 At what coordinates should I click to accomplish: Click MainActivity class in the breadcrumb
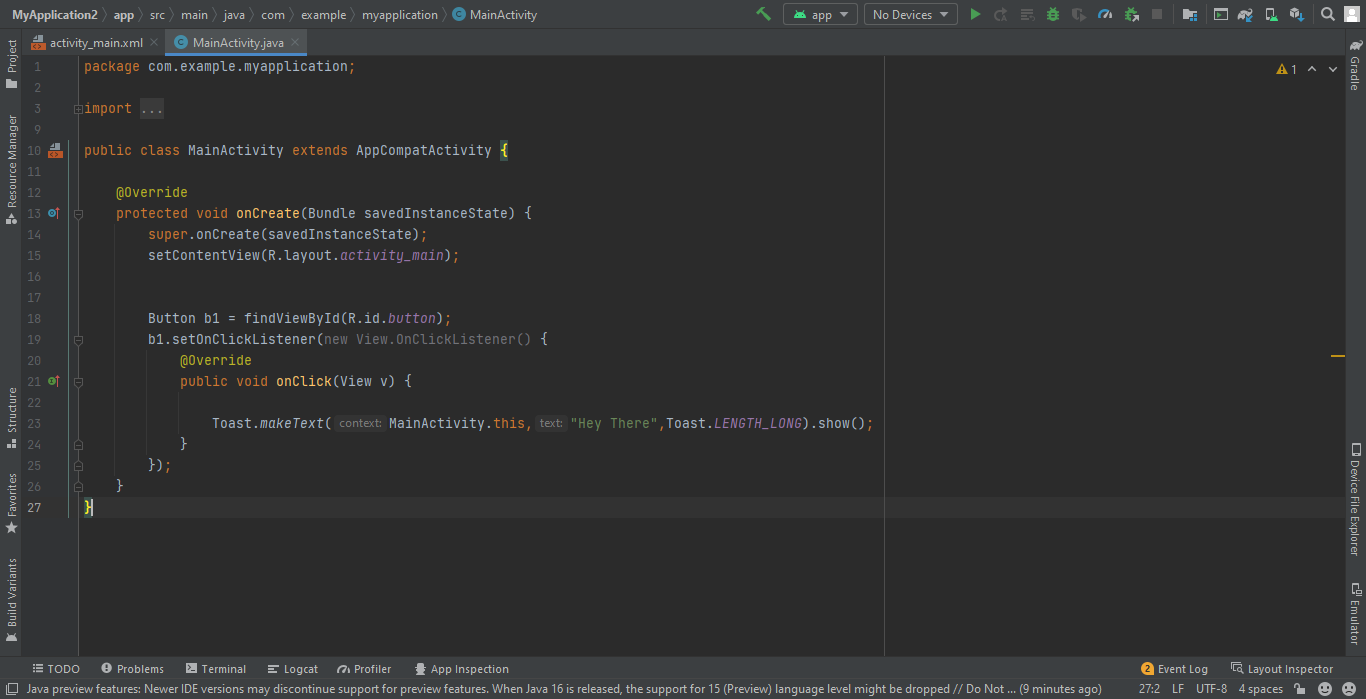click(495, 15)
